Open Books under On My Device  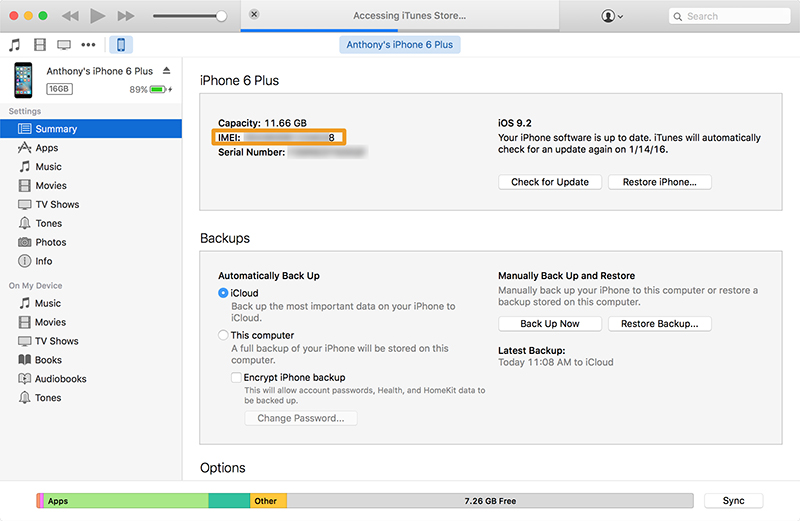91,360
